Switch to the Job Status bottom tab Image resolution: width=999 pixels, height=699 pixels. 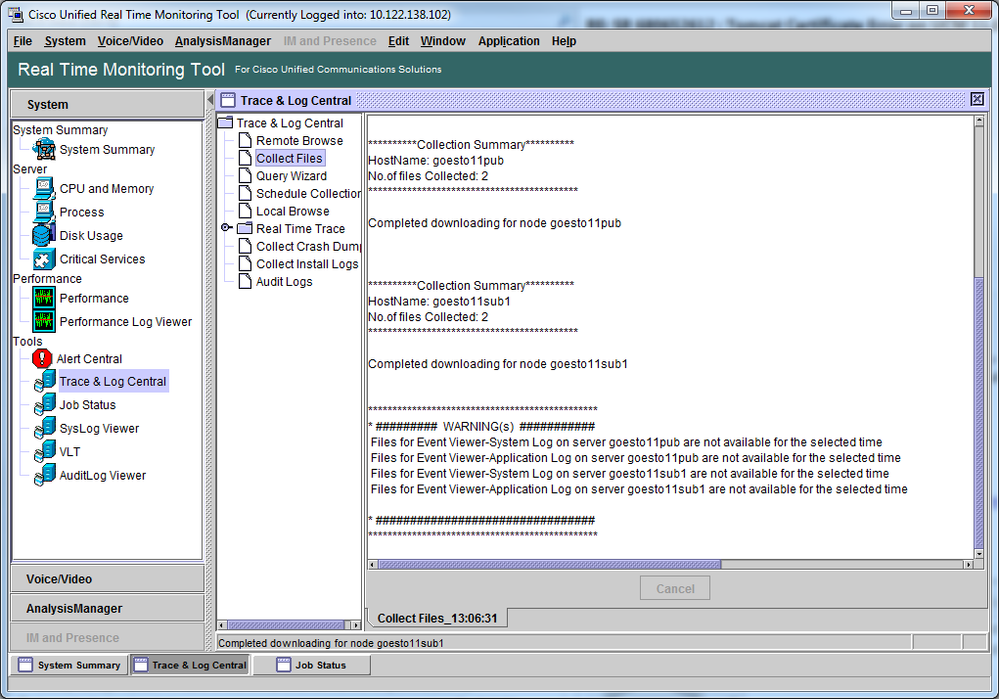(x=312, y=665)
